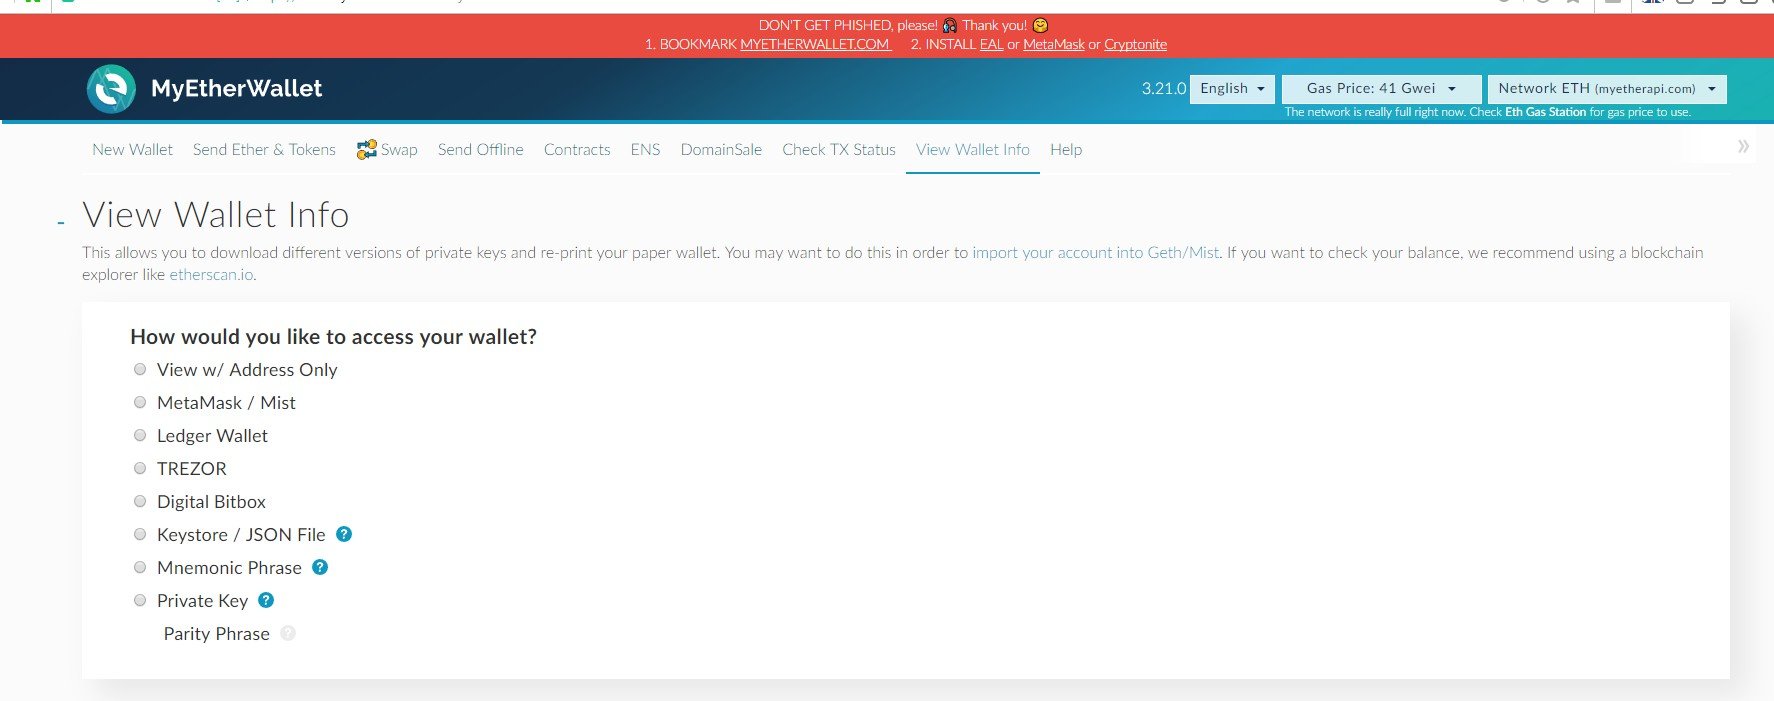
Task: Click the MyEtherWallet logo icon
Action: [111, 89]
